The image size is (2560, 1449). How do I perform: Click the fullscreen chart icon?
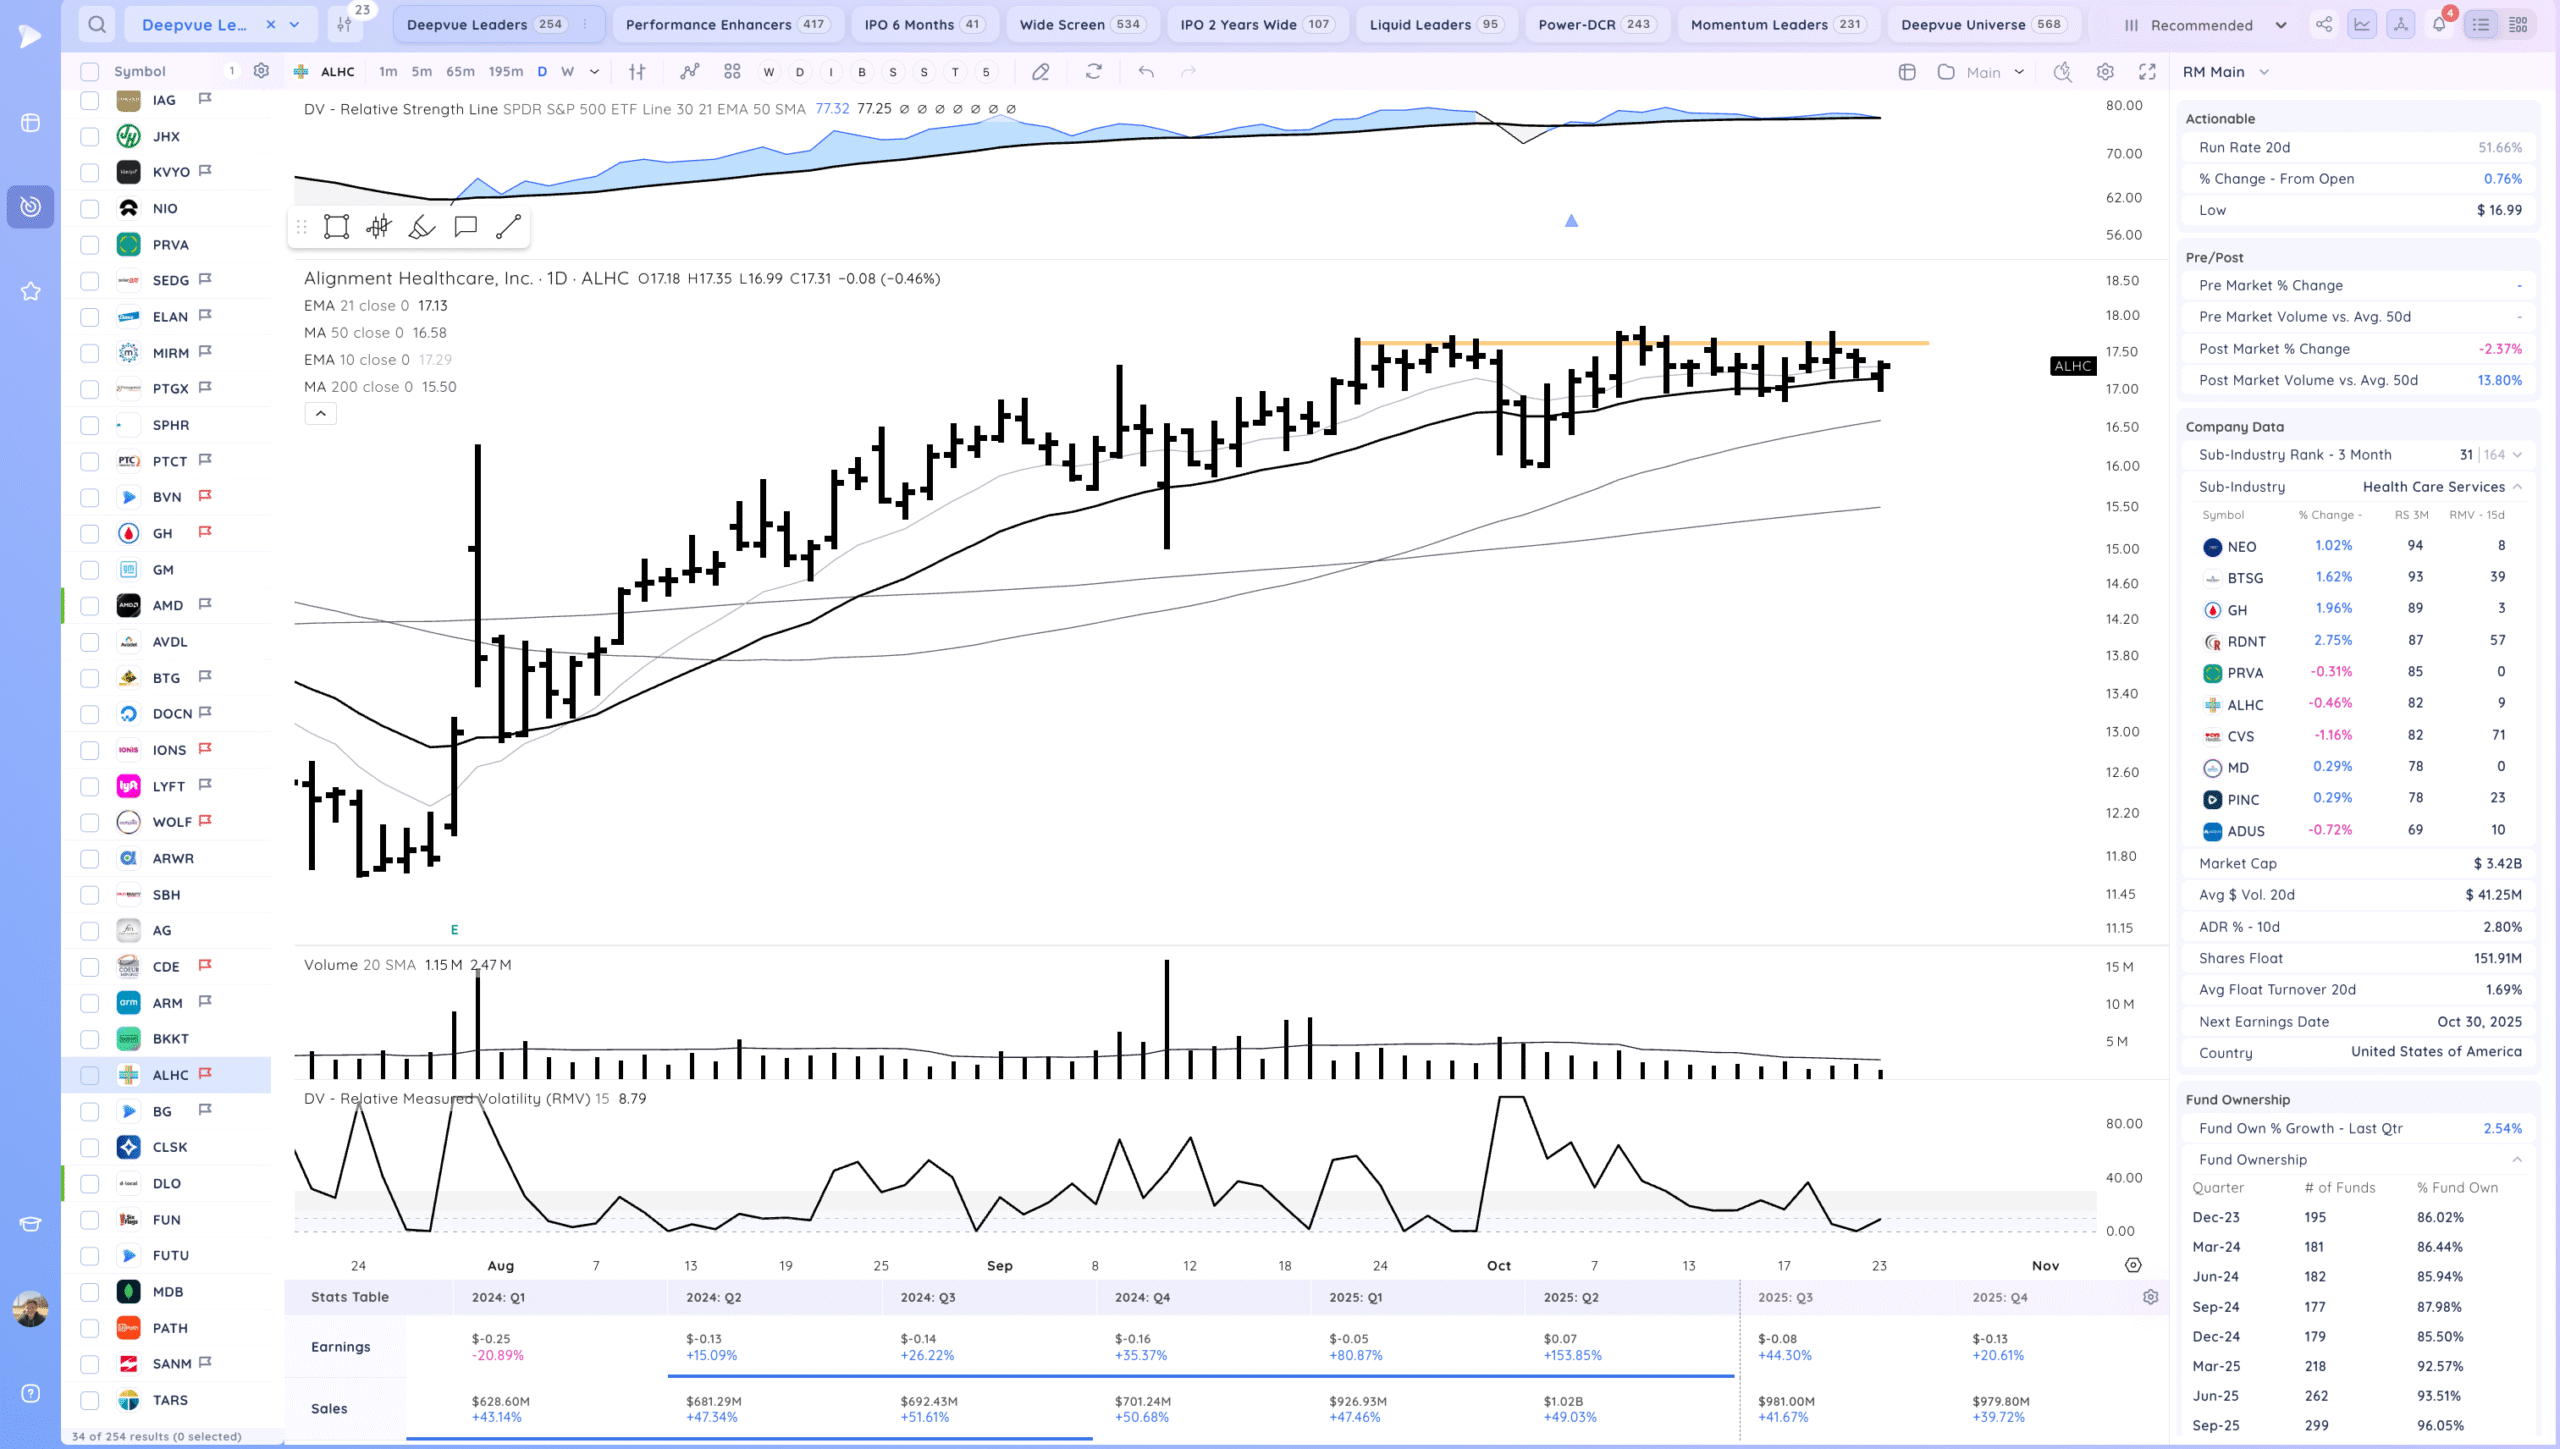tap(2147, 72)
